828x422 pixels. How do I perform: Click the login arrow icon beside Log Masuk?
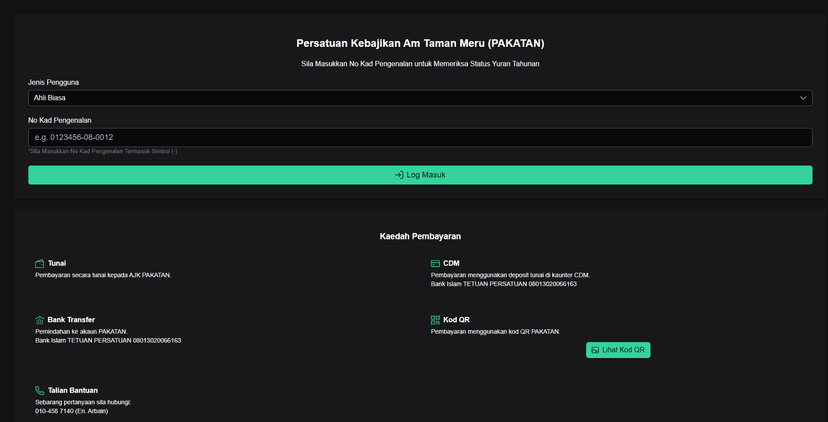pyautogui.click(x=399, y=175)
